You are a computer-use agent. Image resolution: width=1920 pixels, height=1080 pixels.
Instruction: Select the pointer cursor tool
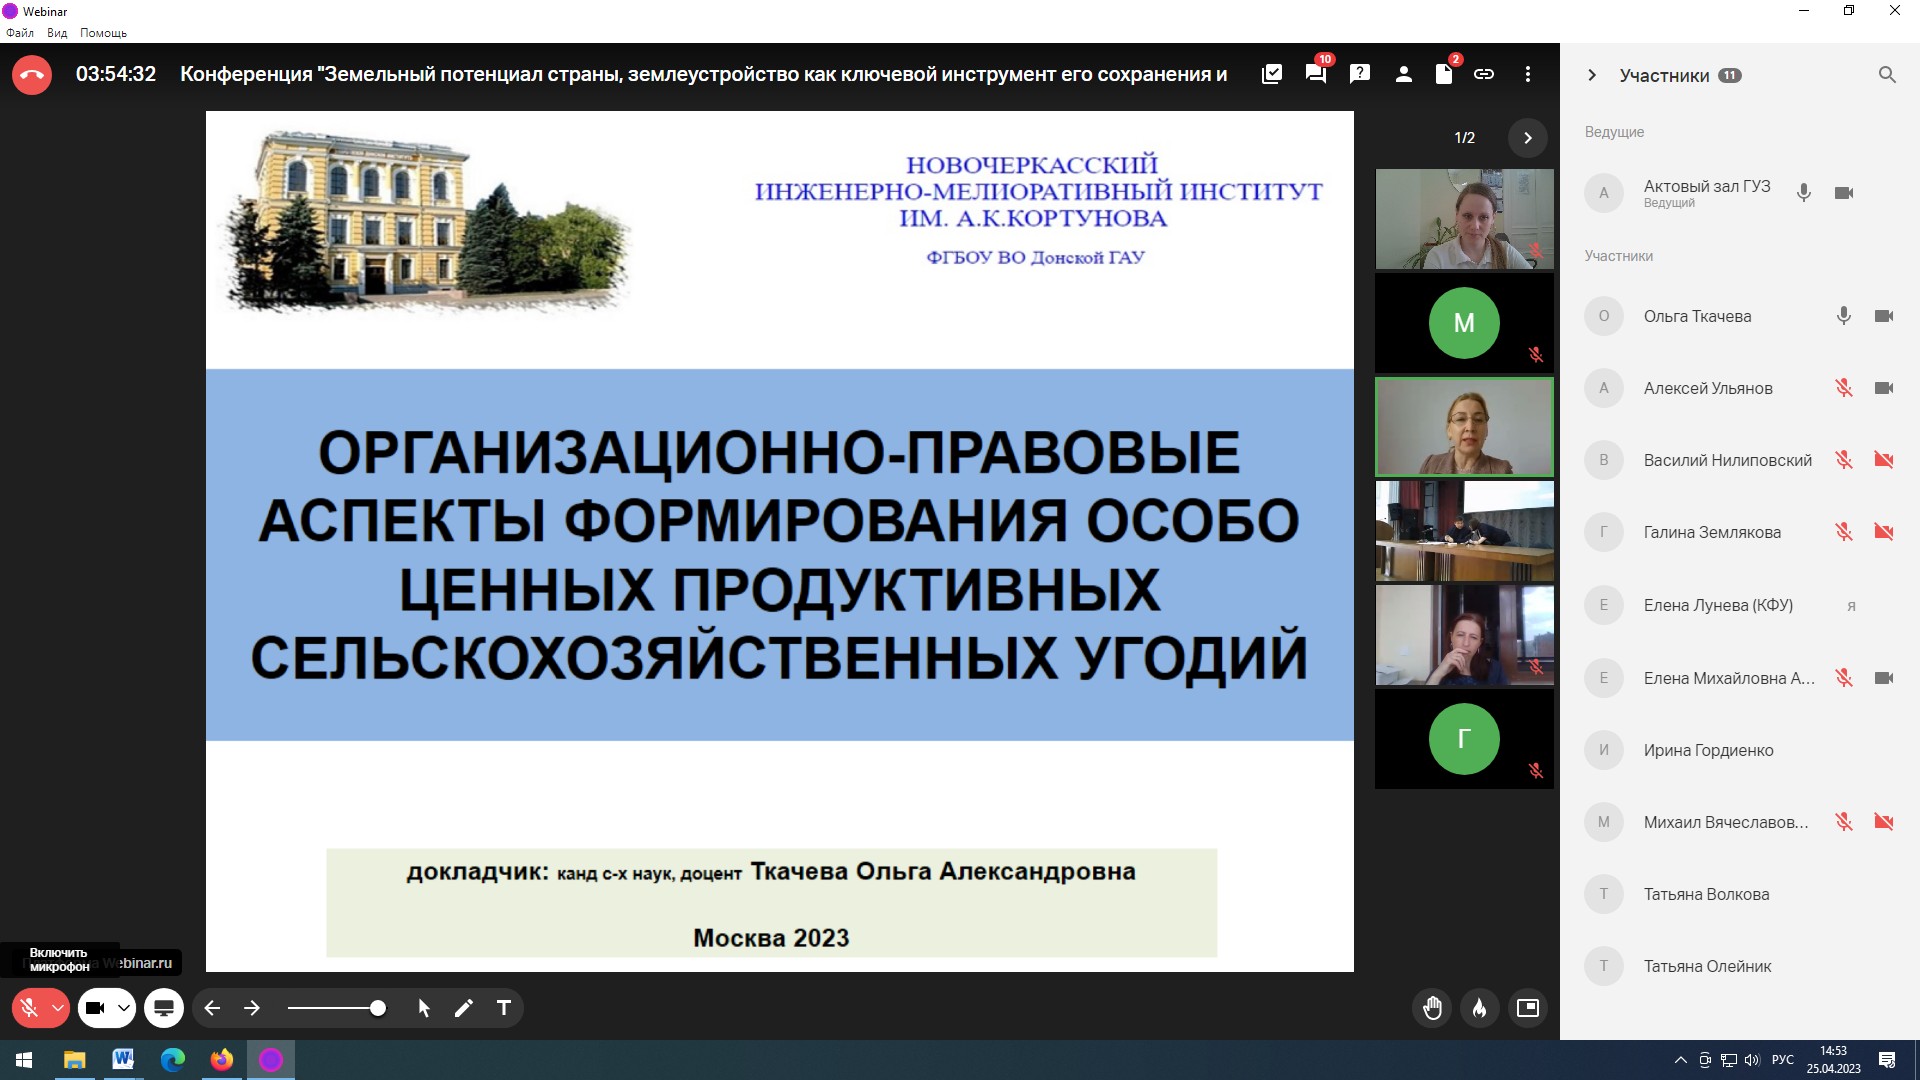point(423,1008)
